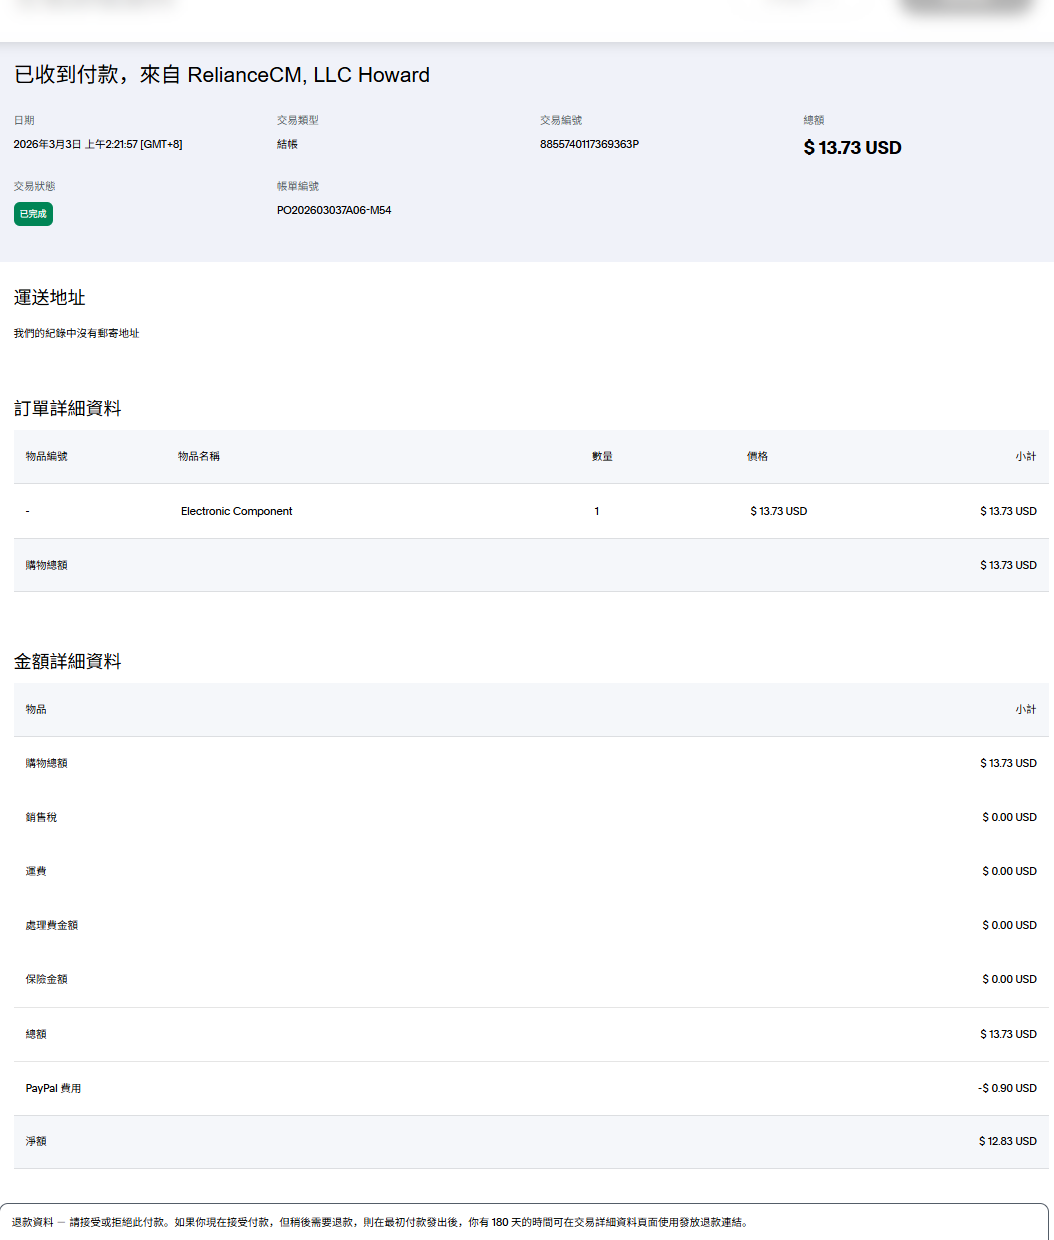Click the PayPal 費用 row label
1054x1240 pixels.
(53, 1088)
